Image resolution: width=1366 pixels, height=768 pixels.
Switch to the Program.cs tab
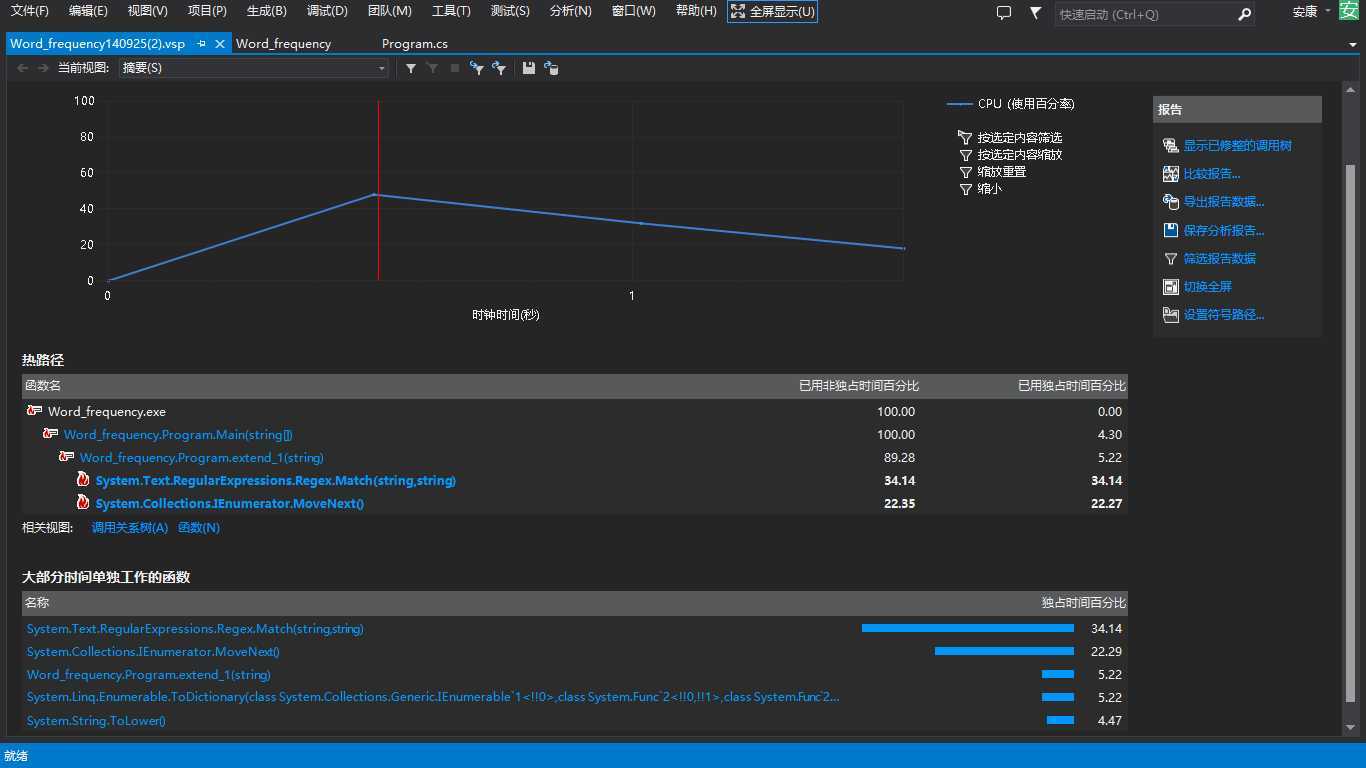(x=415, y=44)
